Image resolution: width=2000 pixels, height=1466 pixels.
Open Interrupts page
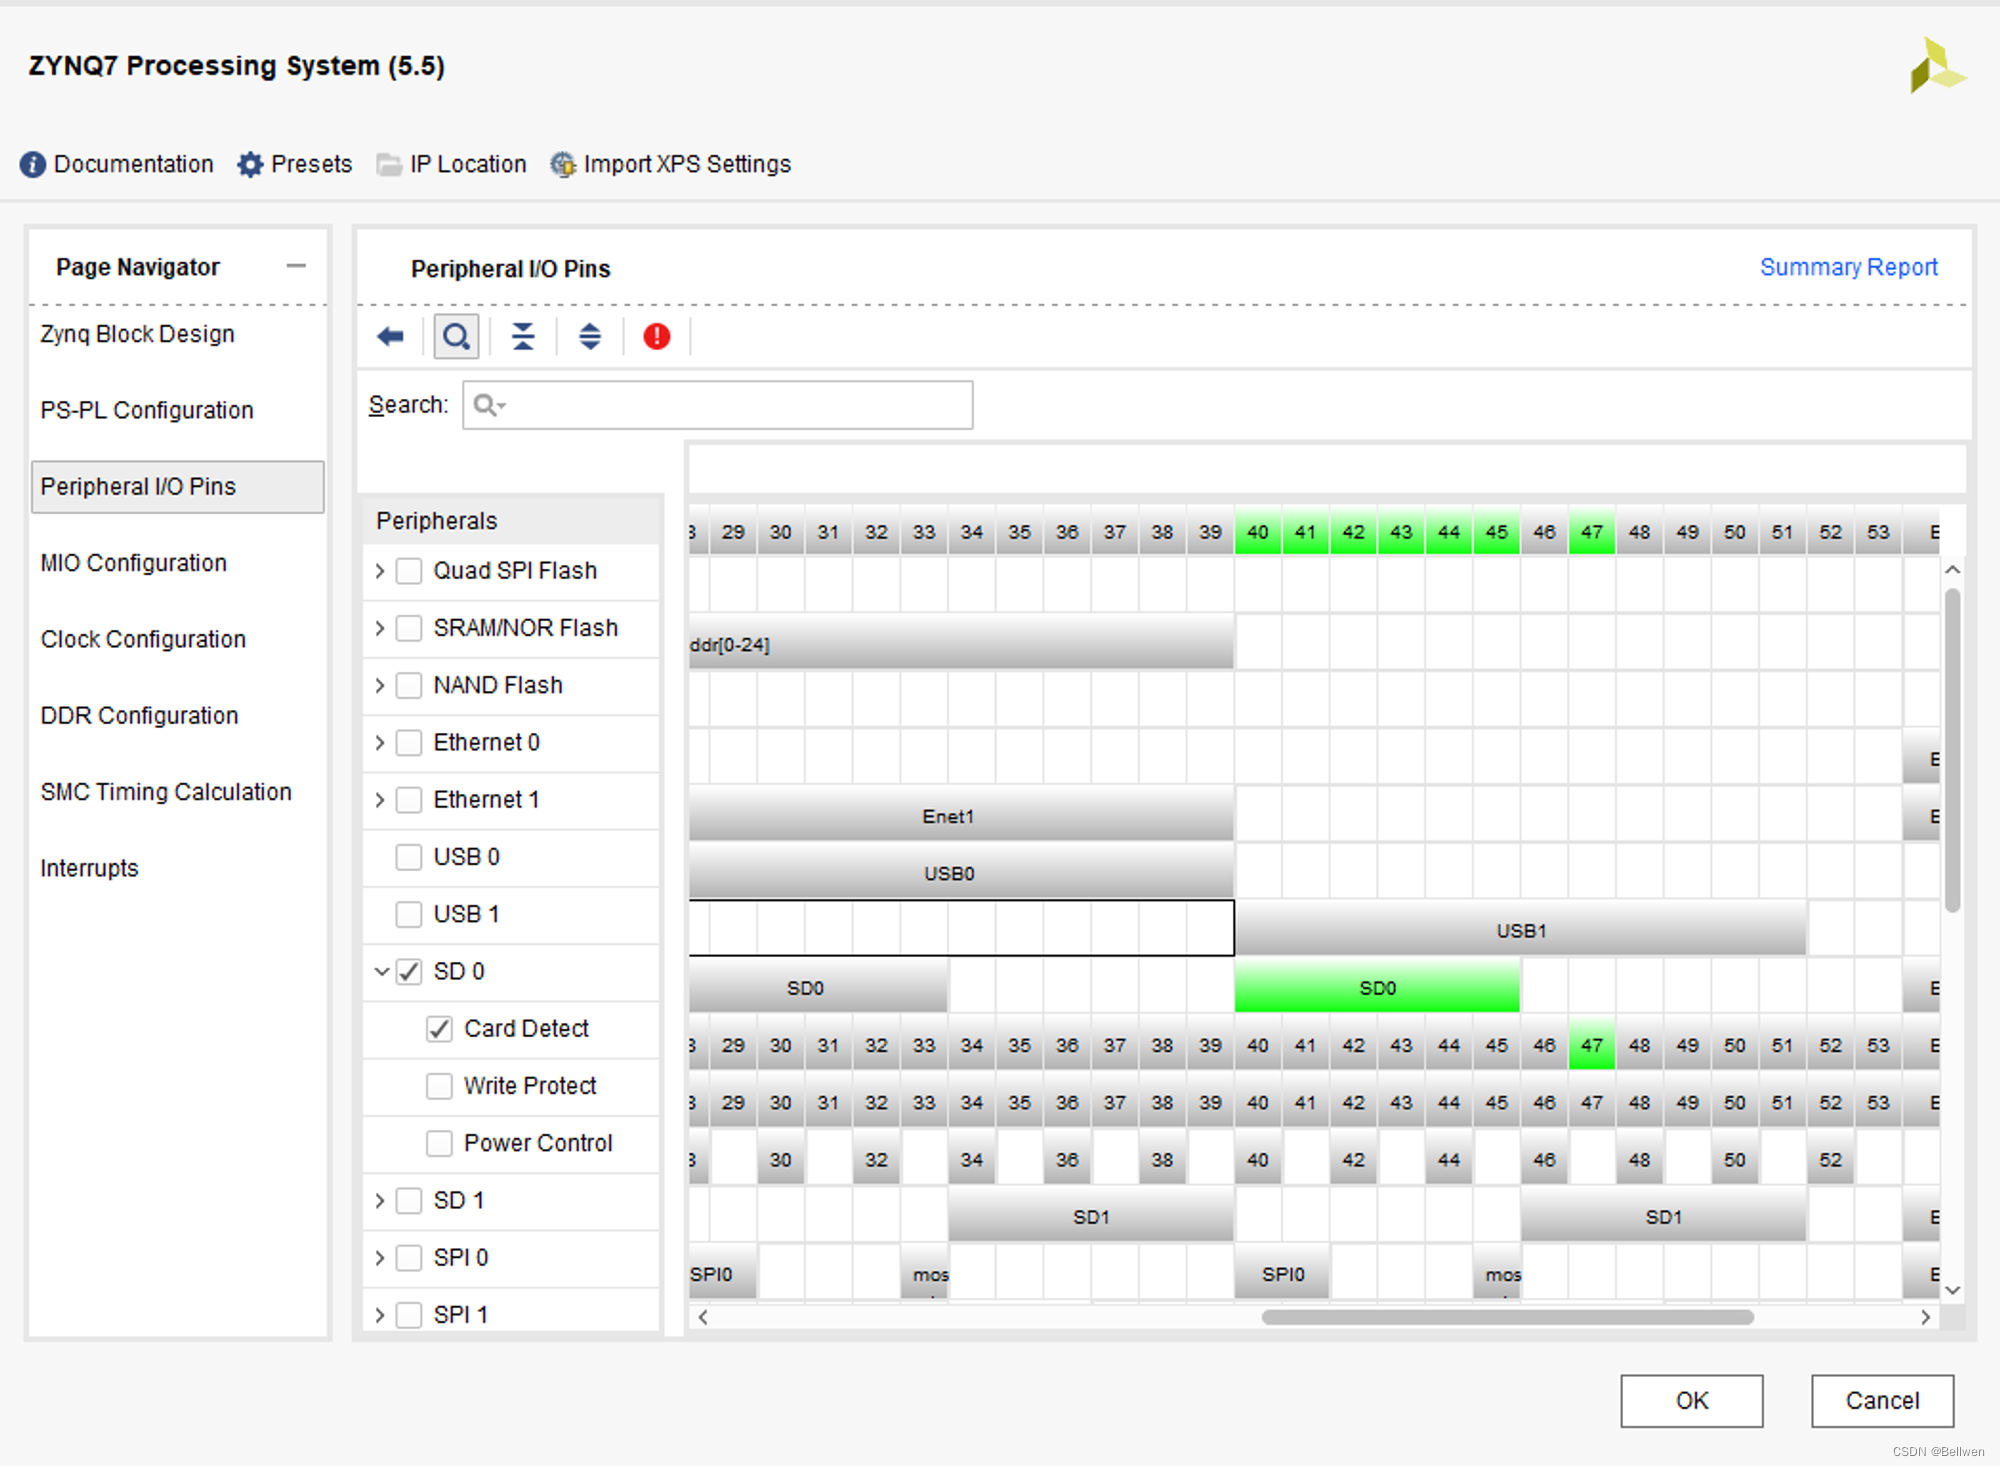pos(89,868)
